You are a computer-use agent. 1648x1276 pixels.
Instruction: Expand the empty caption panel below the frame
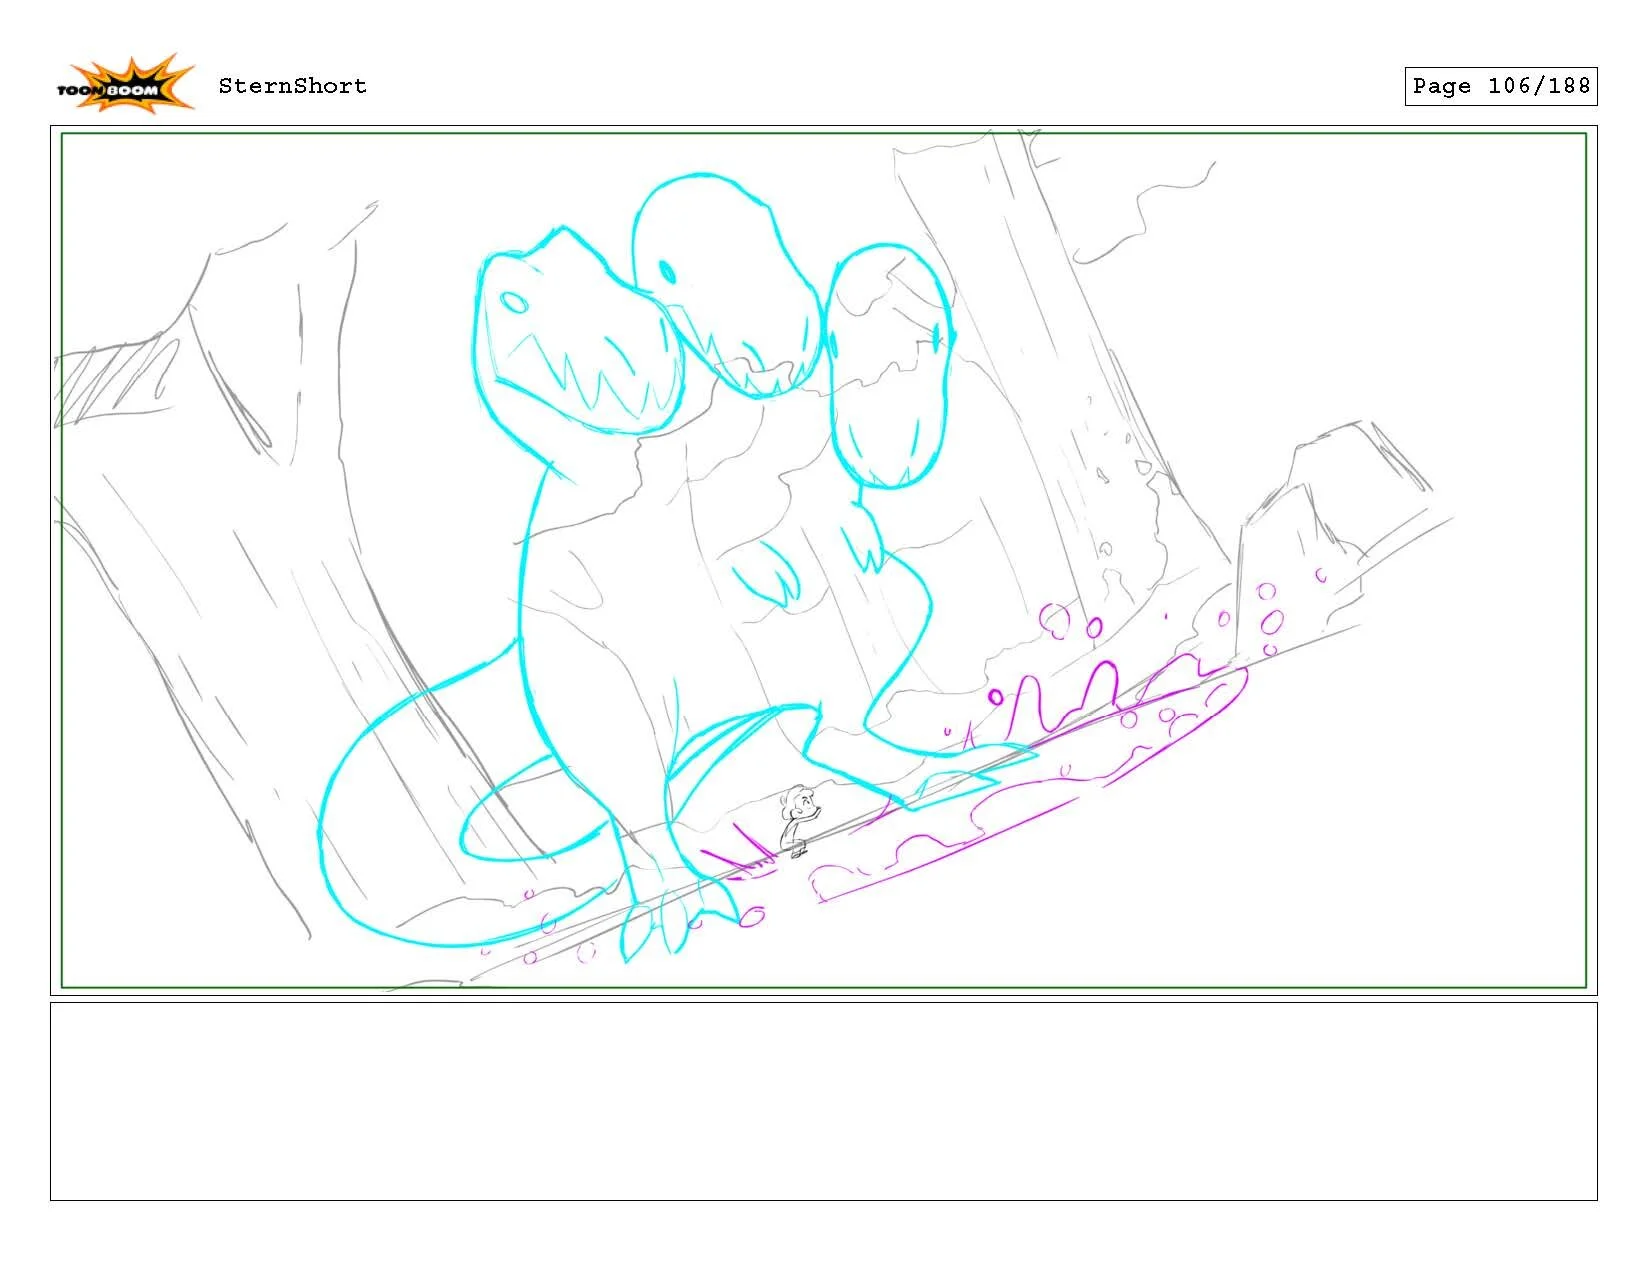pos(824,1105)
